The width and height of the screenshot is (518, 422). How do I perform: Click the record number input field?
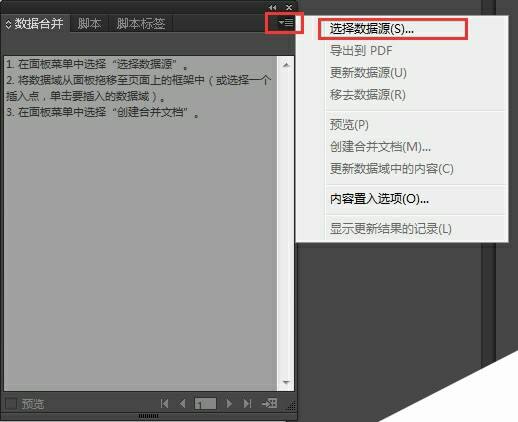click(205, 404)
